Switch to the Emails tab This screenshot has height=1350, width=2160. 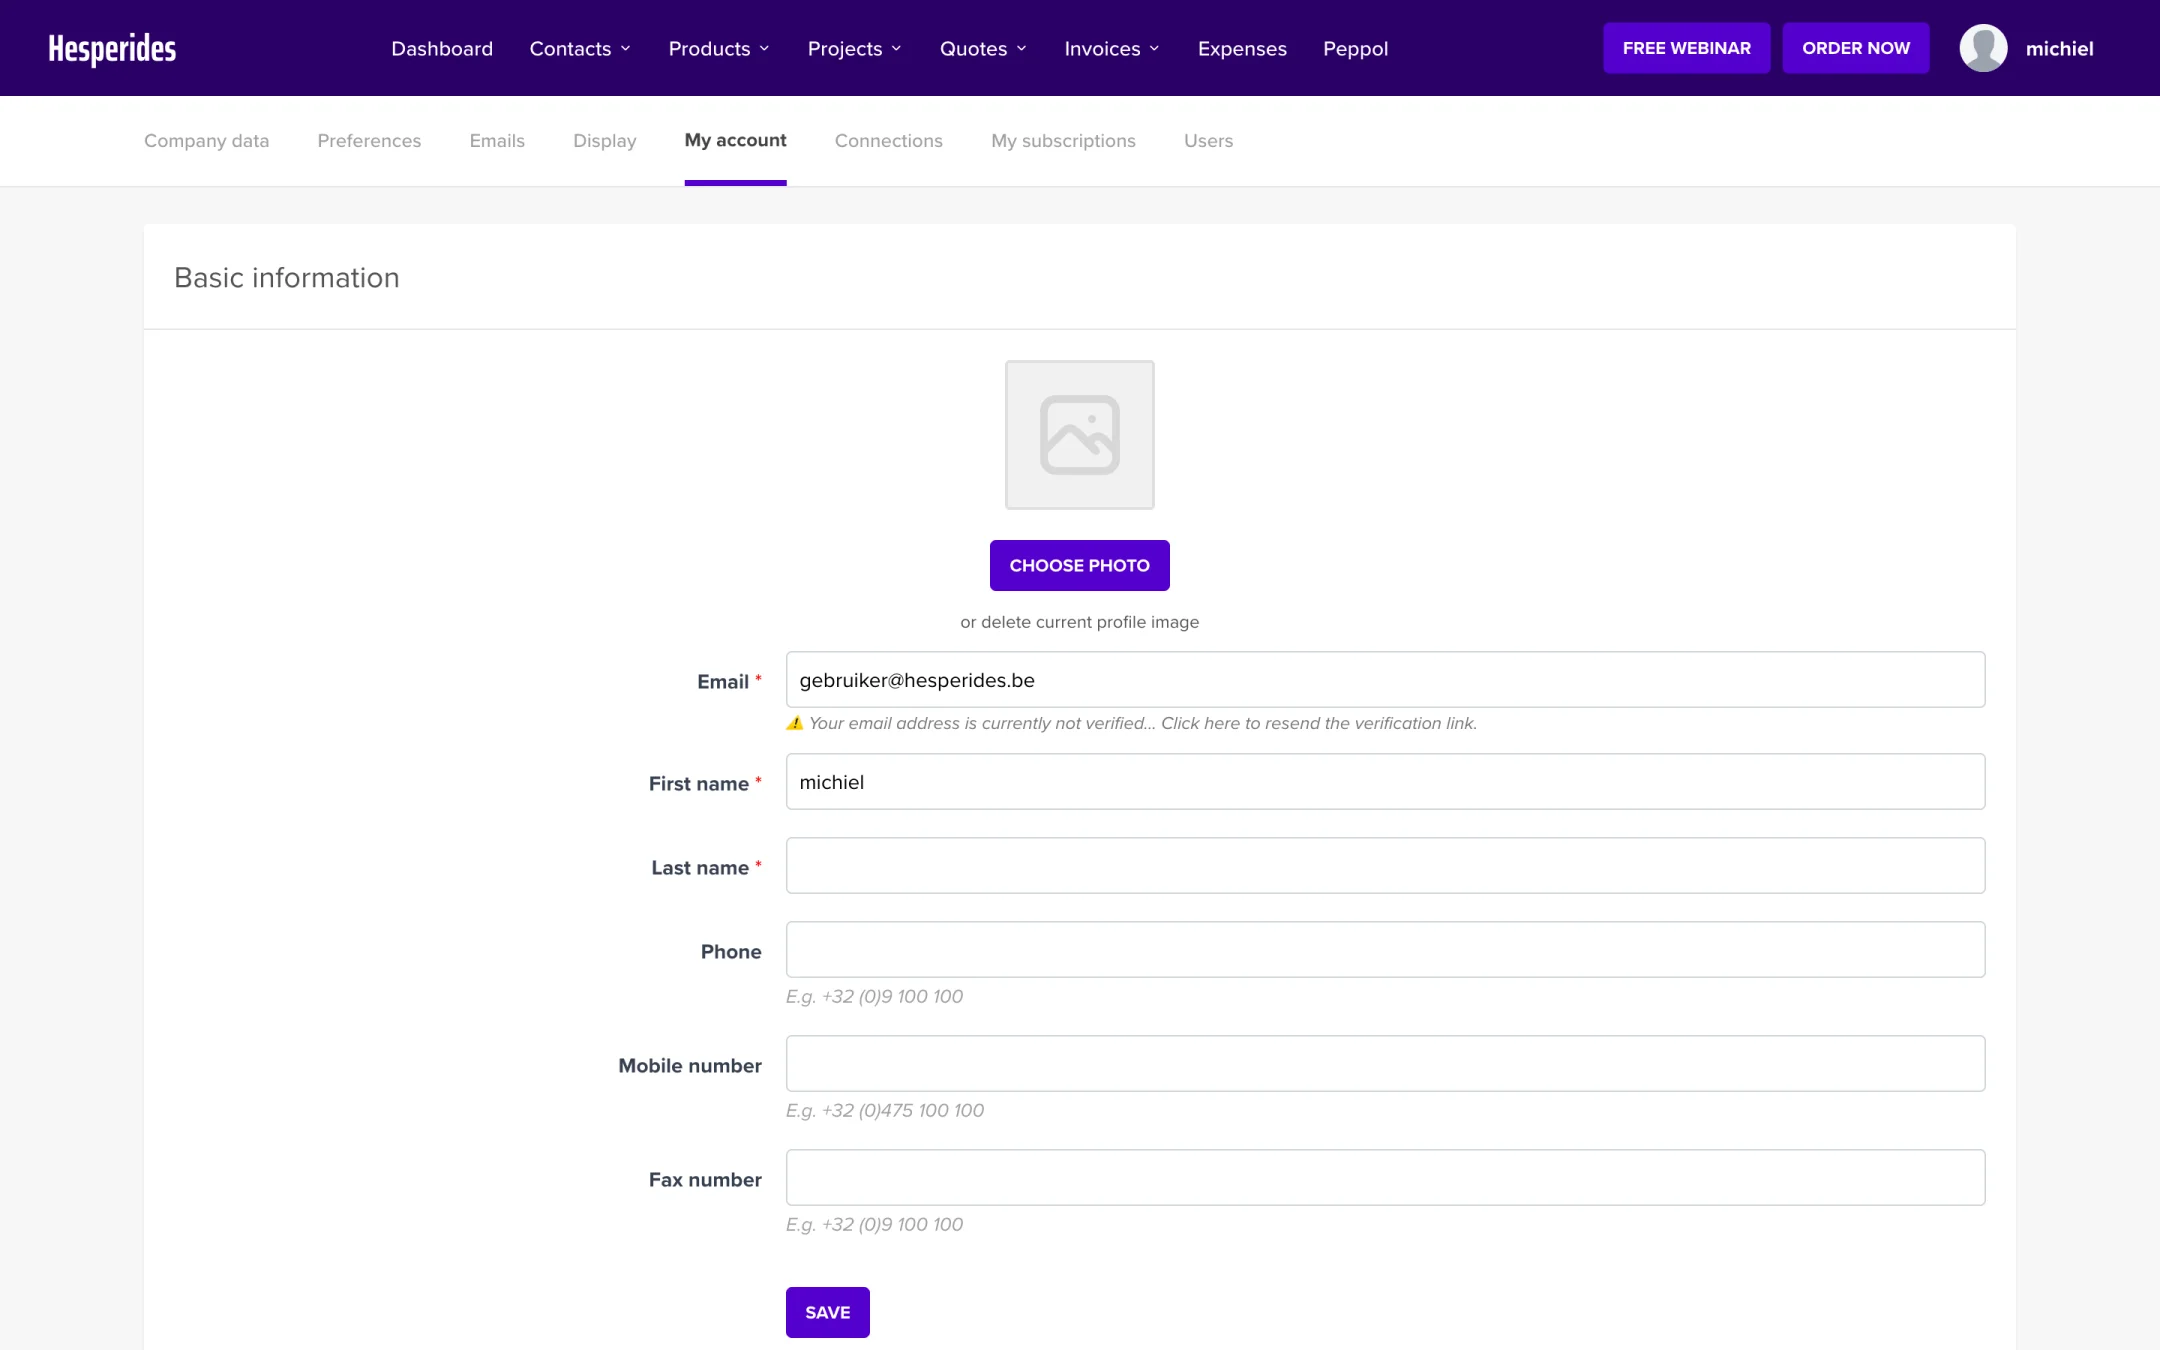pos(497,140)
